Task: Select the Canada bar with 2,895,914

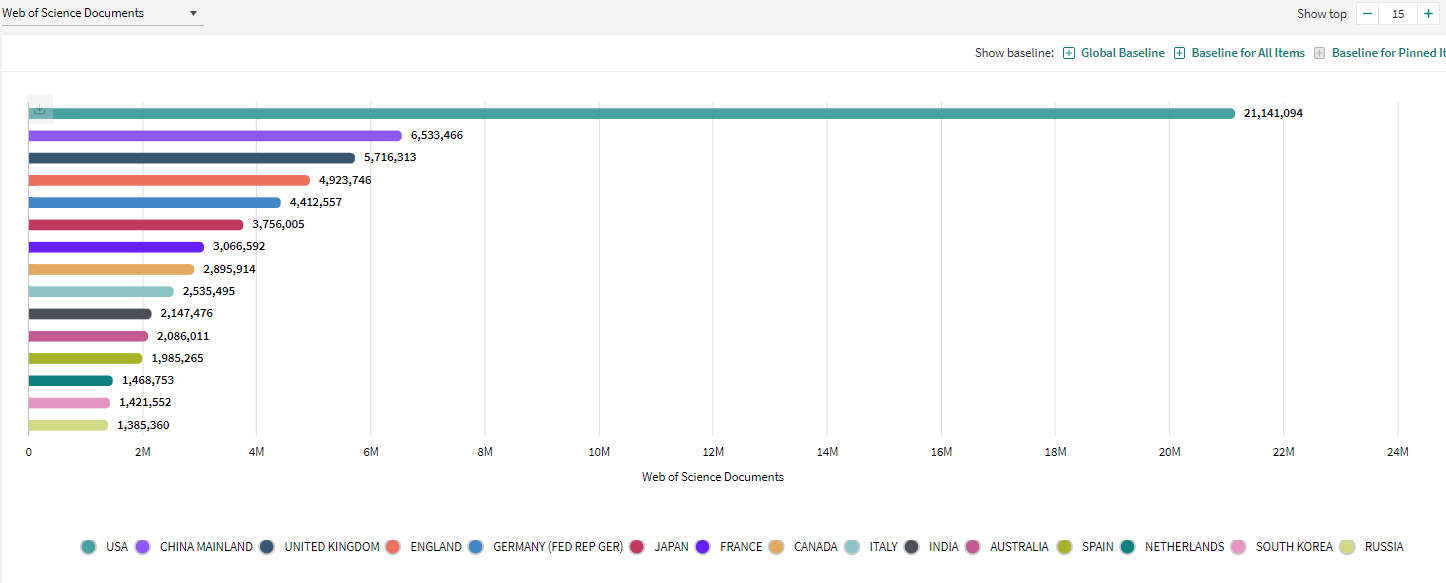Action: click(111, 269)
